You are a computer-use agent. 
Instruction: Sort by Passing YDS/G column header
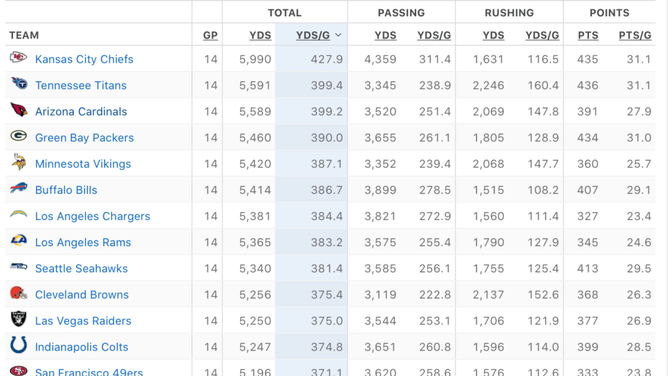tap(434, 35)
